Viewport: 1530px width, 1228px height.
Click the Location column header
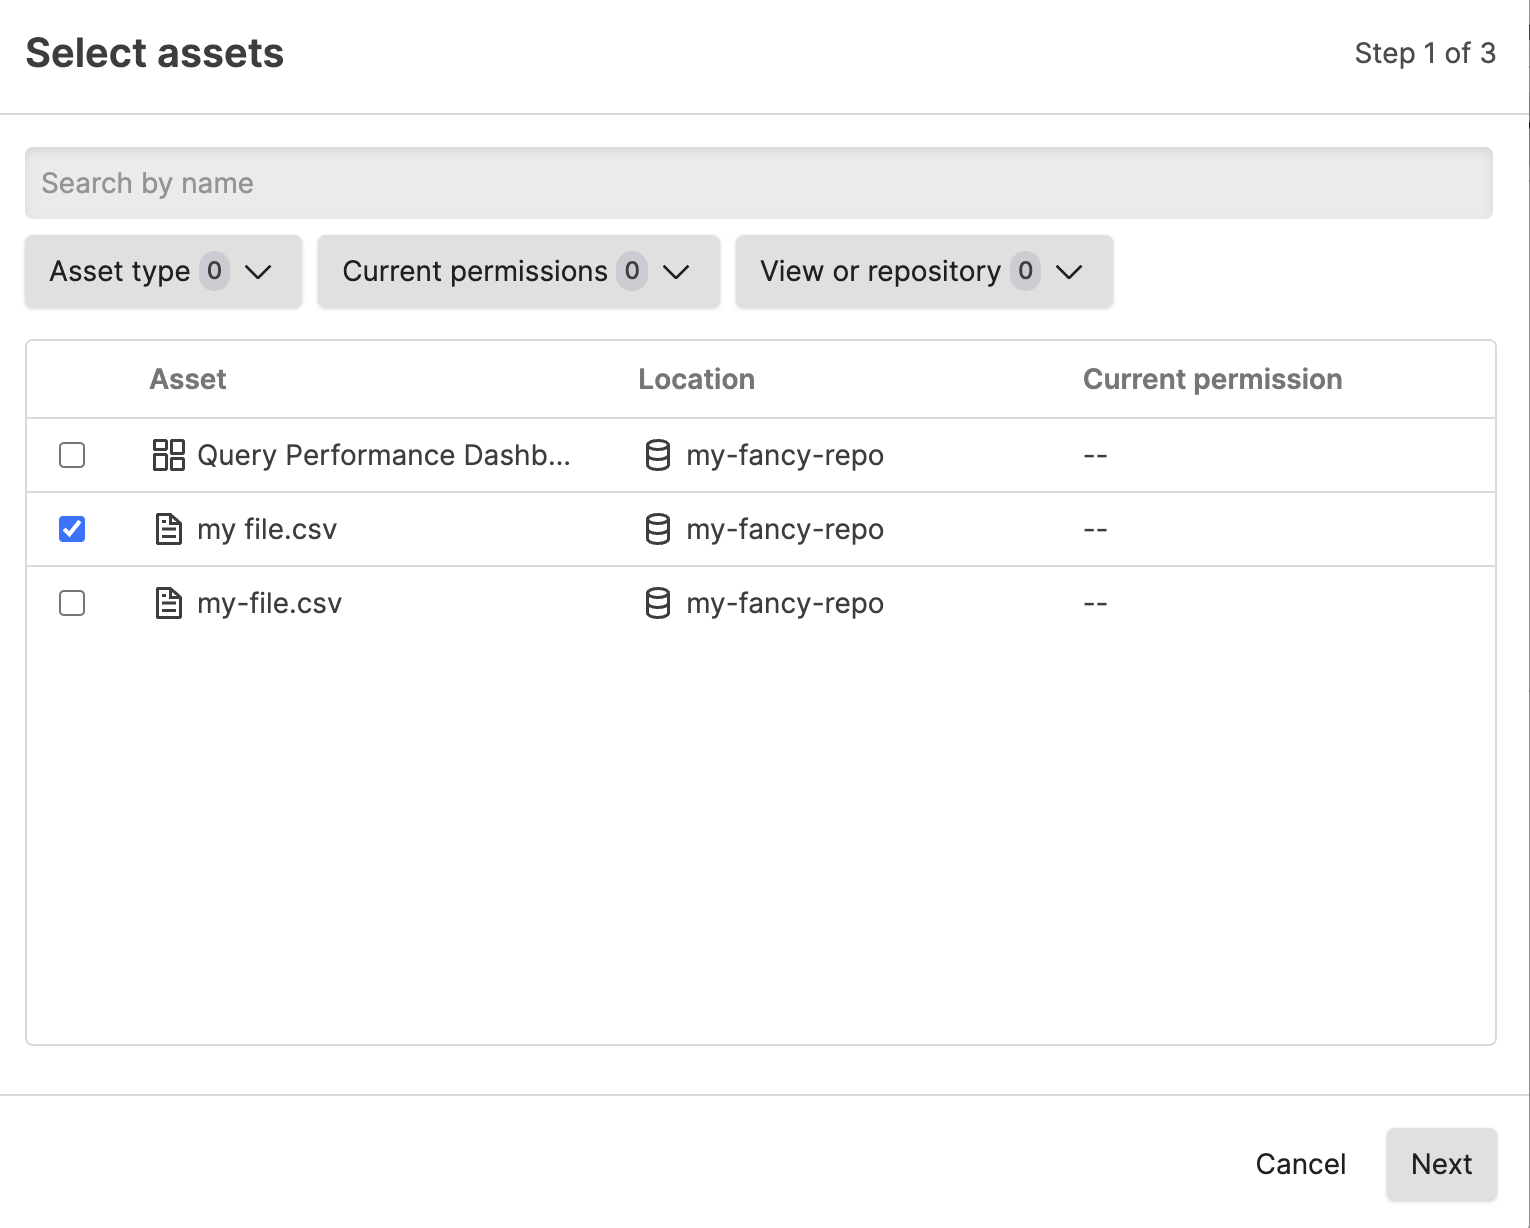[696, 379]
